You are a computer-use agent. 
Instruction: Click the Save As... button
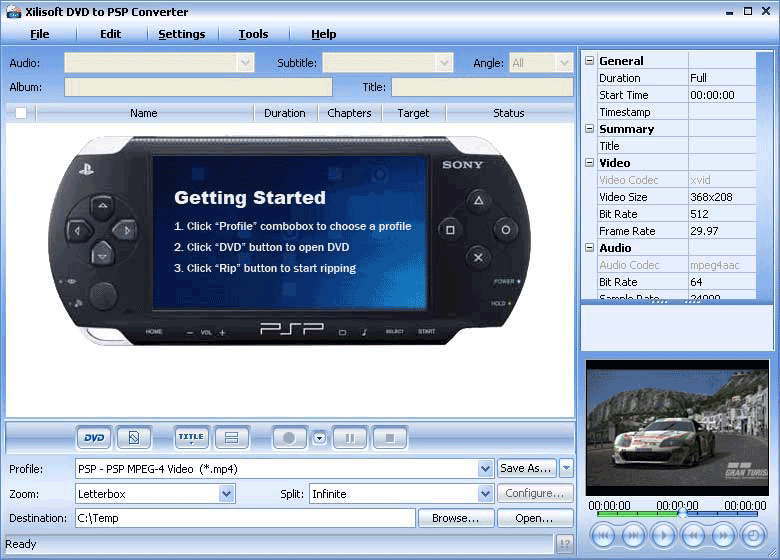tap(526, 468)
